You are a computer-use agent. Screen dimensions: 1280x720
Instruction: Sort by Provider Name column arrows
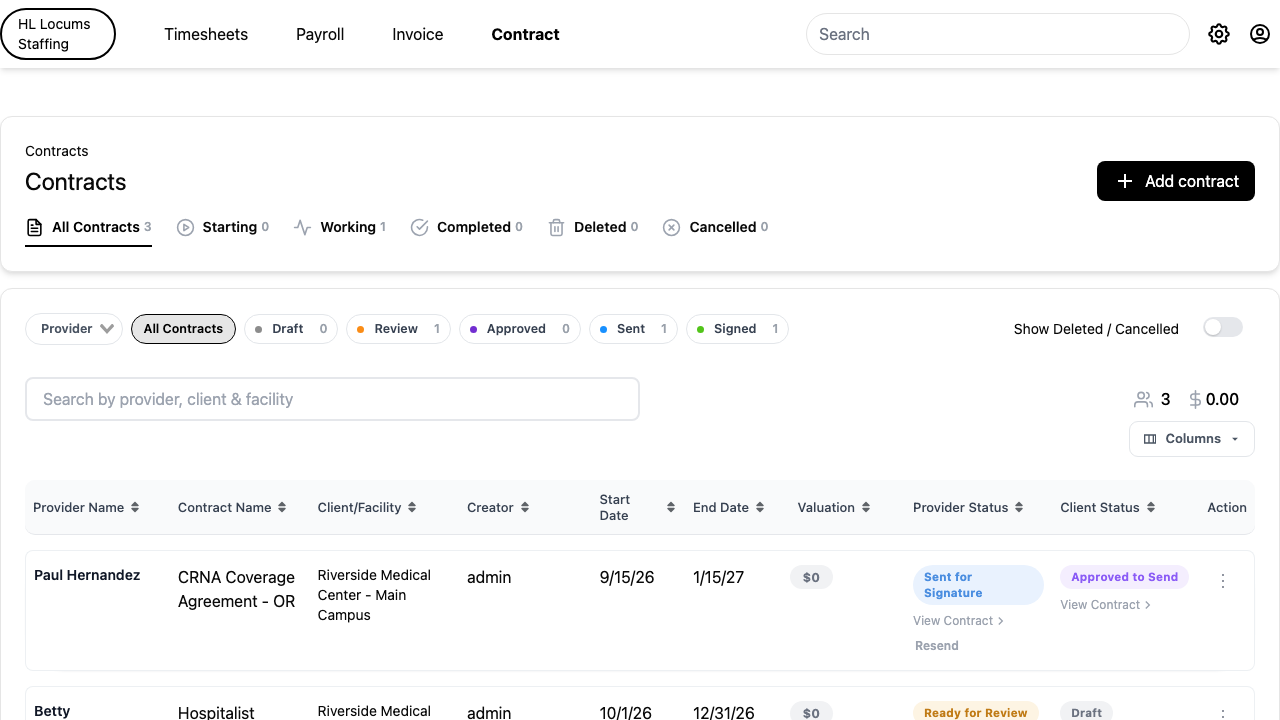pyautogui.click(x=135, y=508)
